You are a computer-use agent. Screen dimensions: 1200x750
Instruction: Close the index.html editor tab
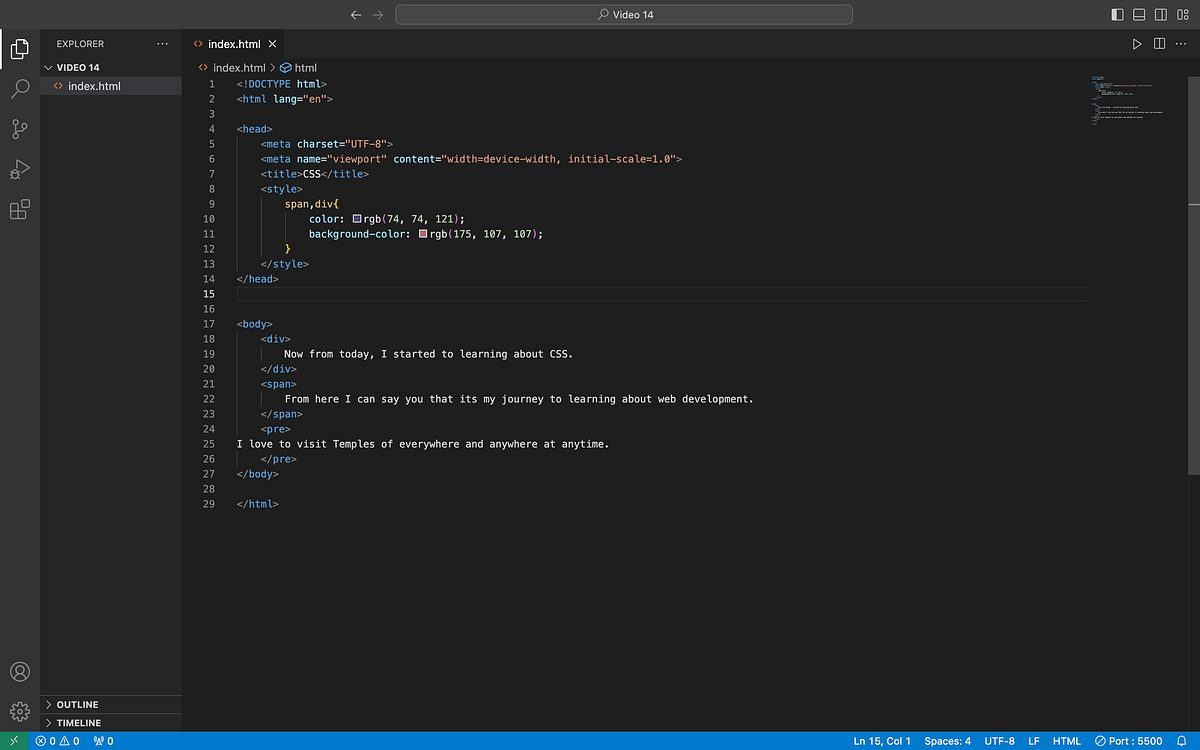(x=272, y=44)
